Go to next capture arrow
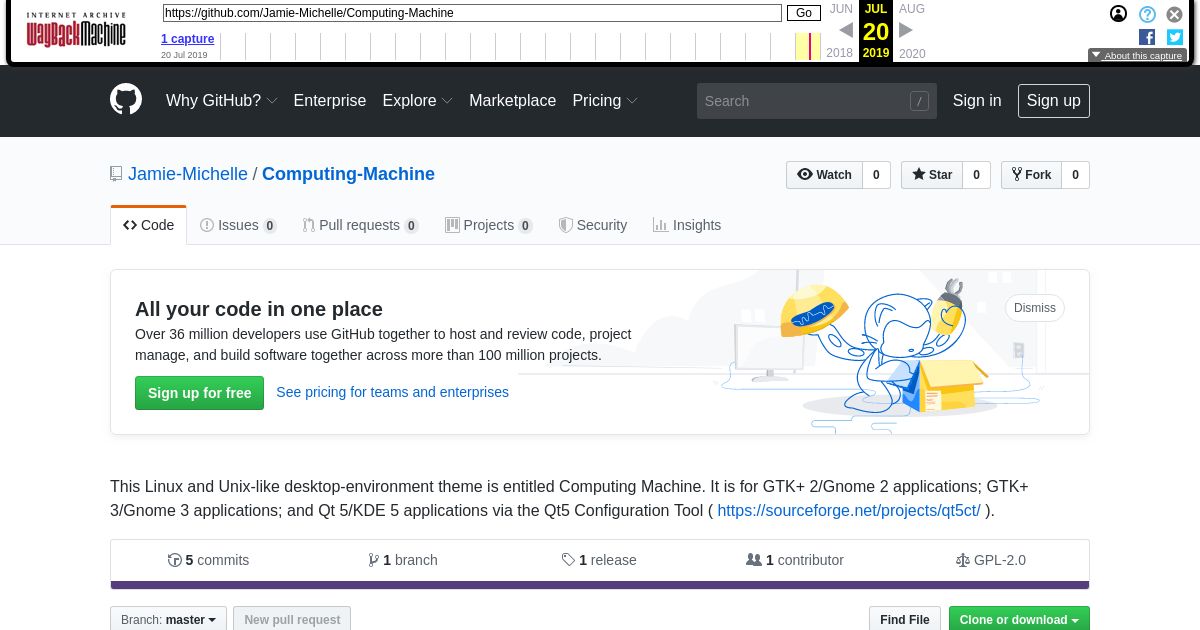Screen dimensions: 1200x630 906,30
